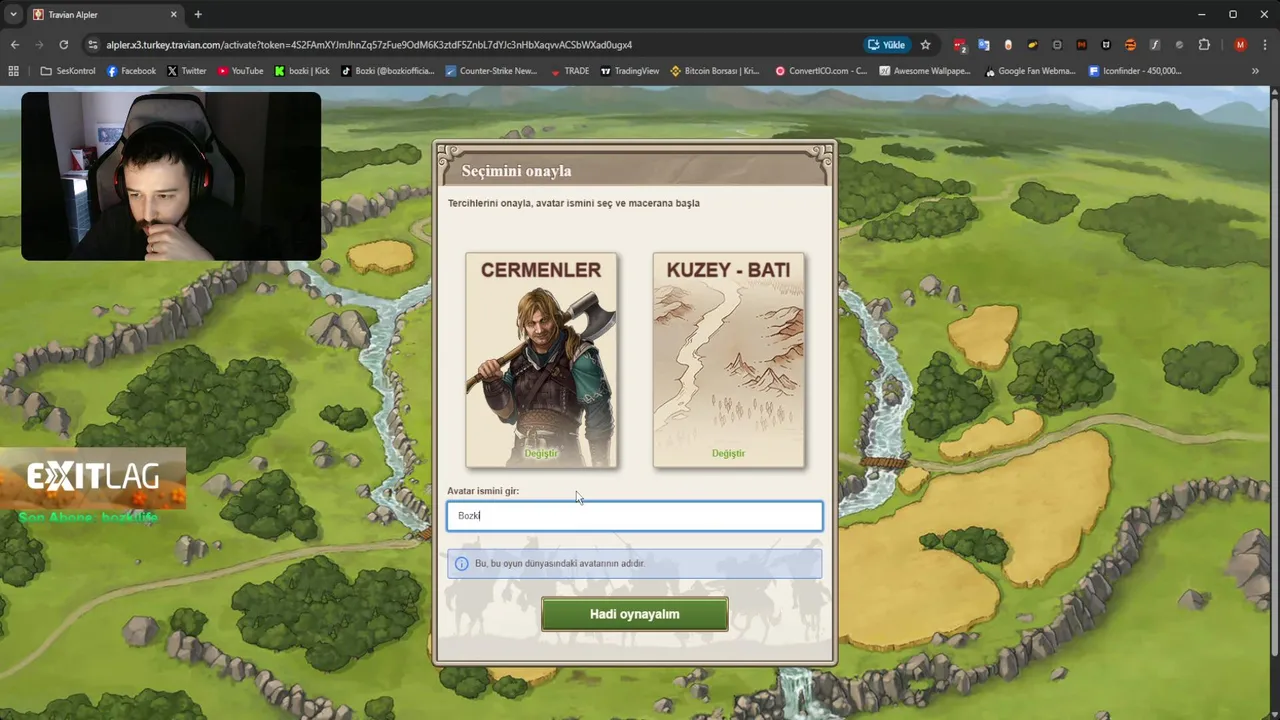The image size is (1280, 720).
Task: Open the script f extension icon
Action: (1155, 45)
